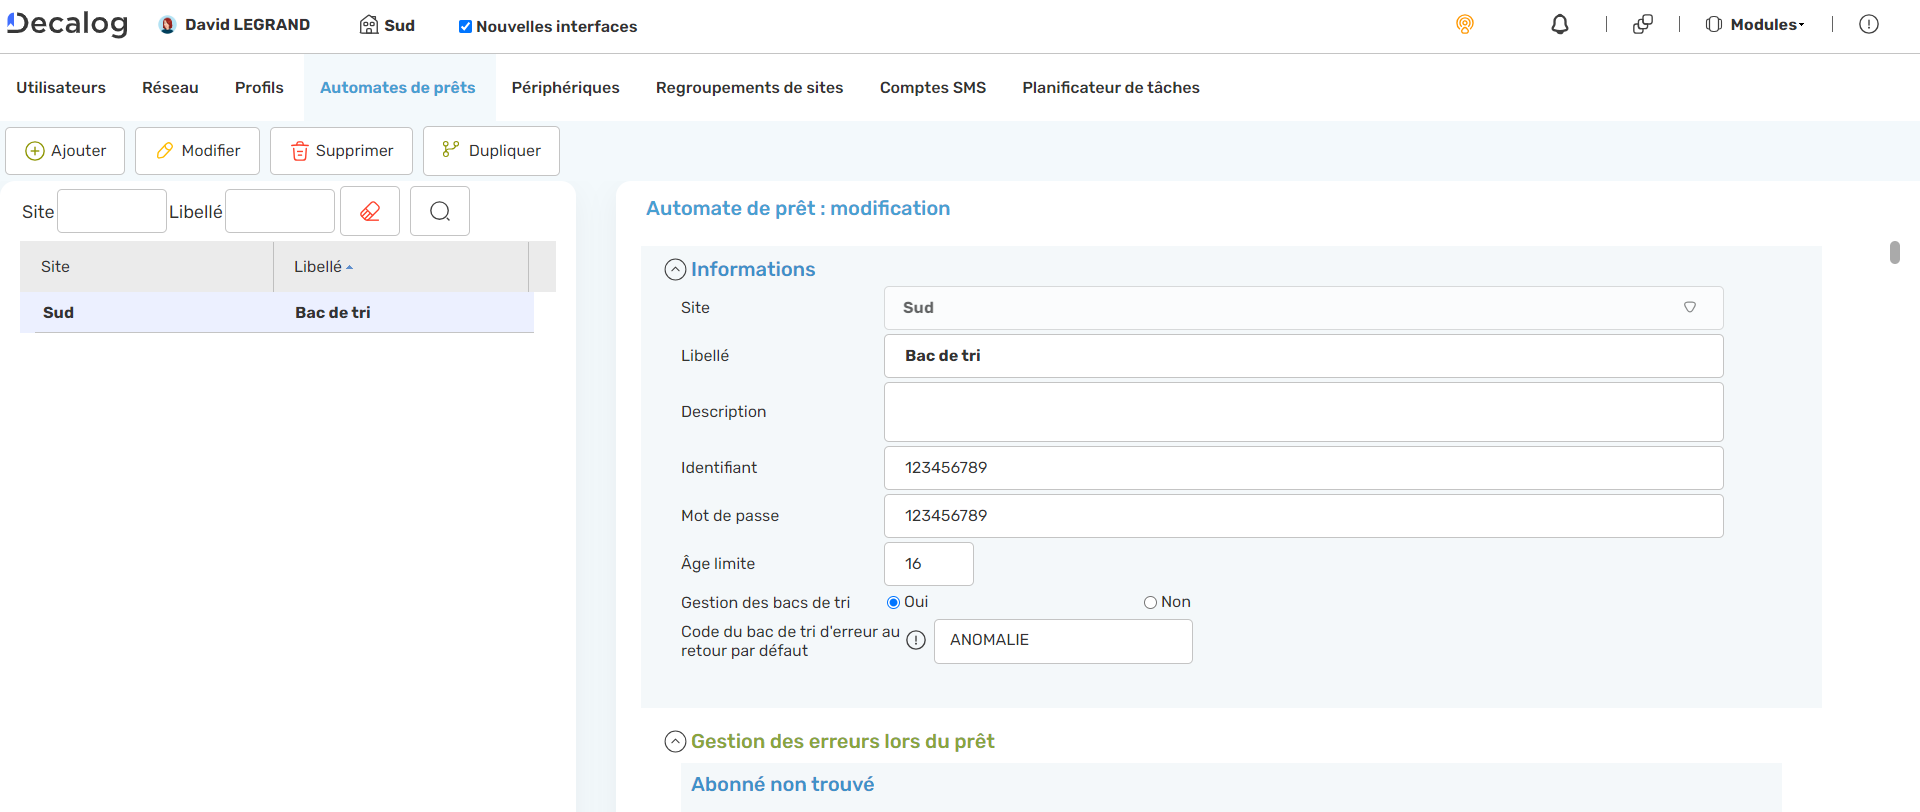Click the linked windows icon in header
This screenshot has width=1920, height=812.
click(x=1642, y=25)
